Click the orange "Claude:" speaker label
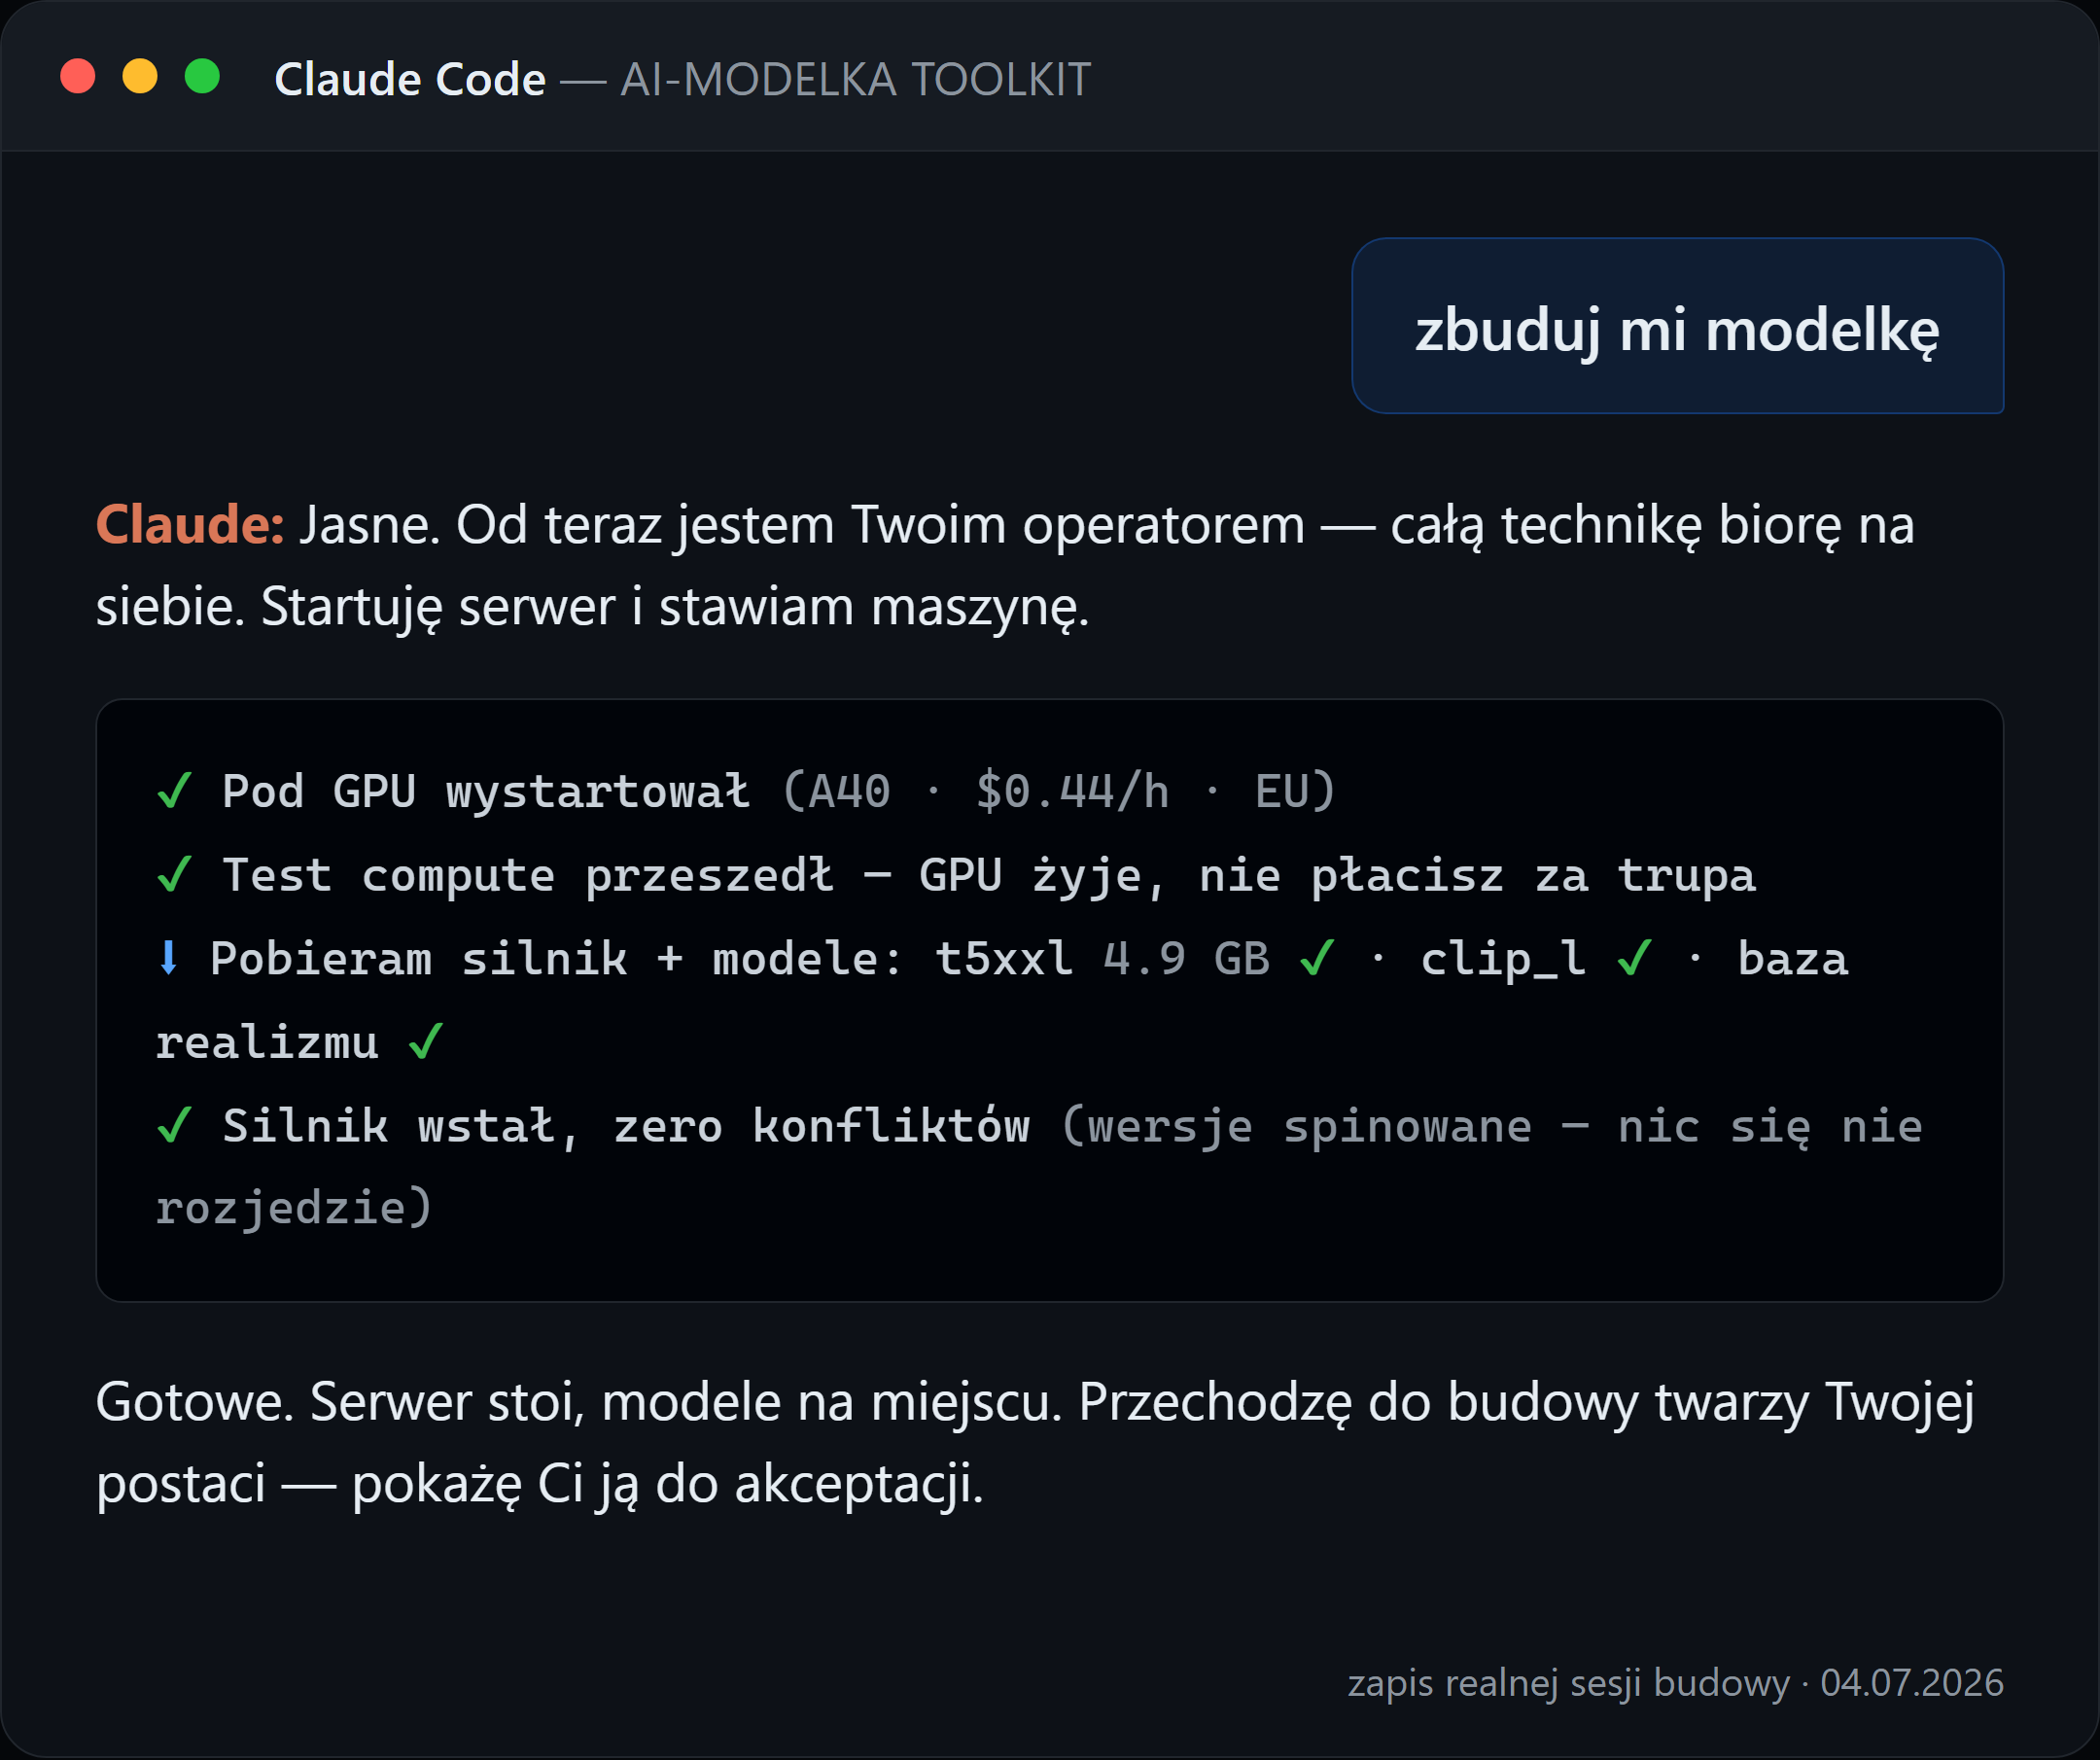Viewport: 2100px width, 1760px height. (190, 524)
